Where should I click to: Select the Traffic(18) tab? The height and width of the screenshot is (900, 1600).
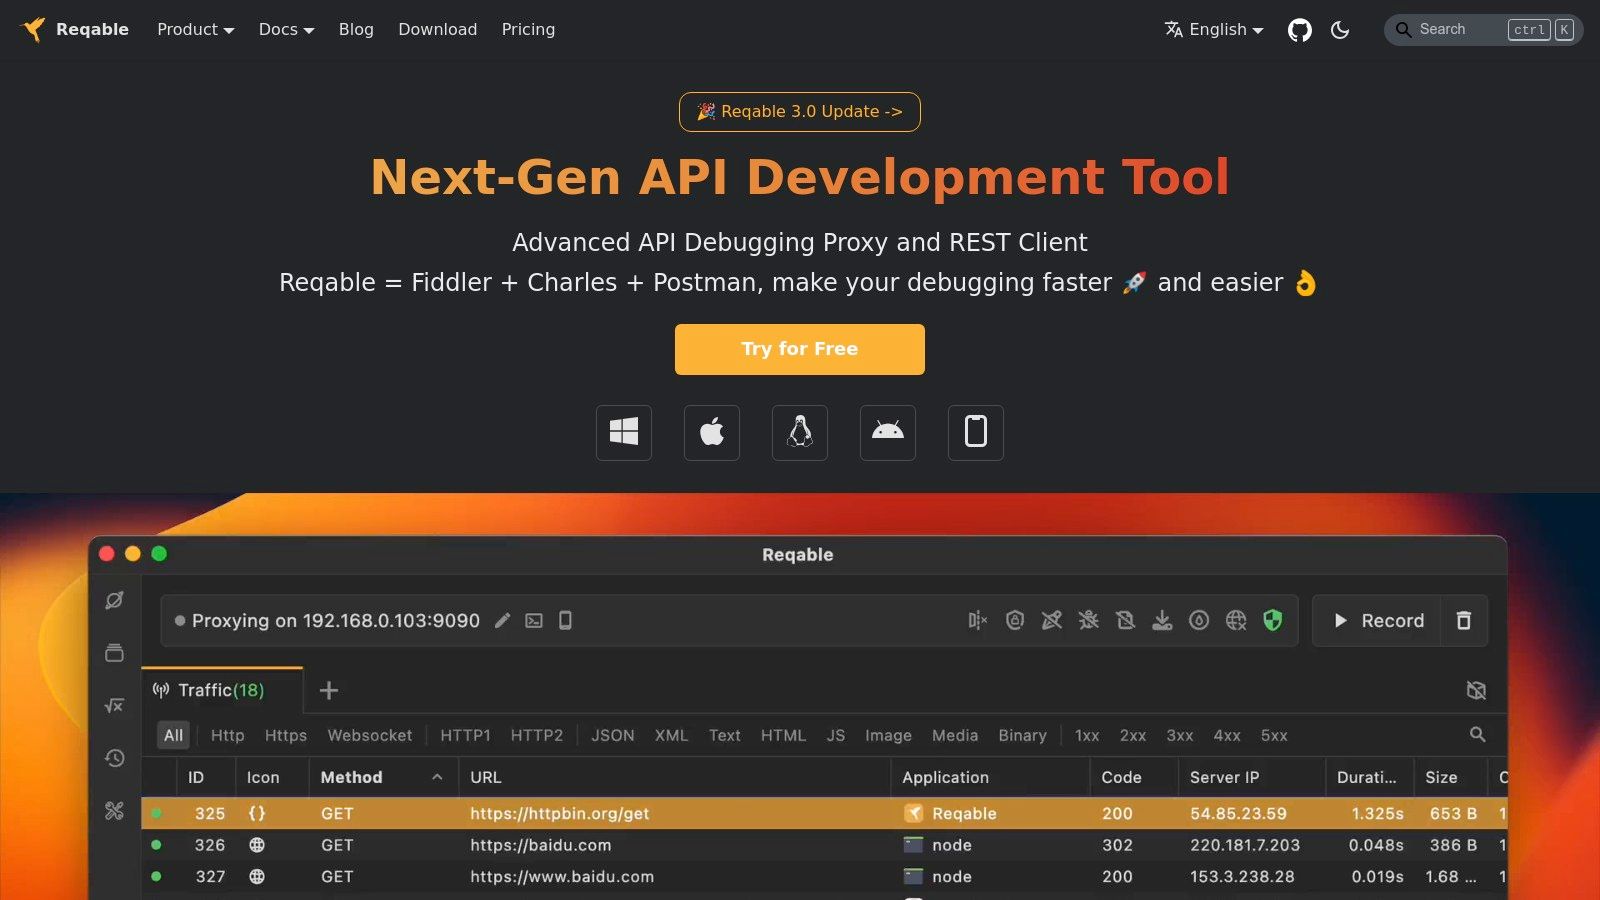pyautogui.click(x=222, y=691)
